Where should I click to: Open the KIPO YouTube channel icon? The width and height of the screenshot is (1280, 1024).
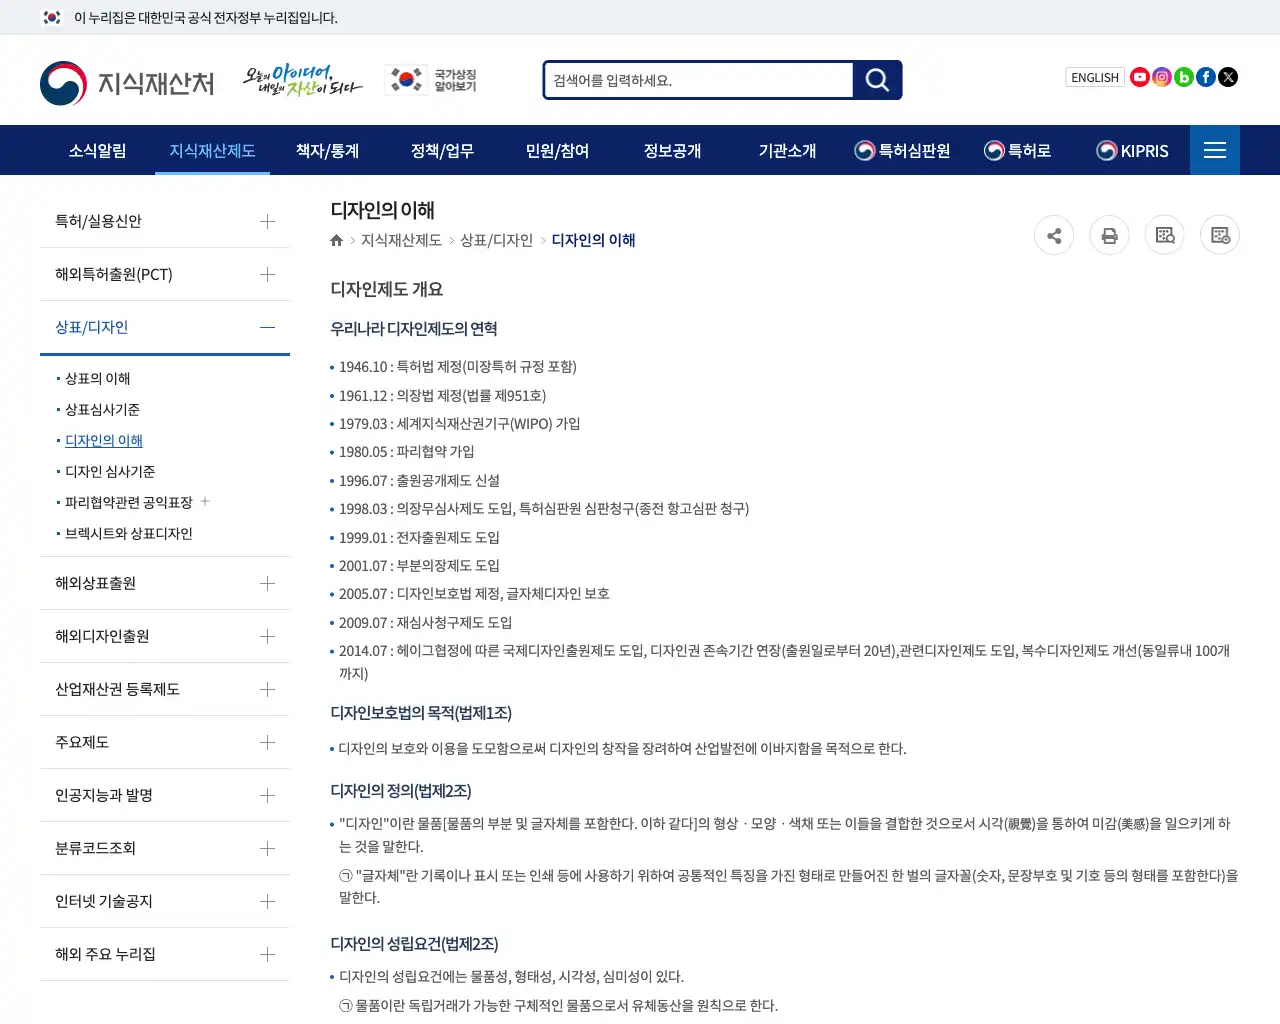pos(1139,76)
